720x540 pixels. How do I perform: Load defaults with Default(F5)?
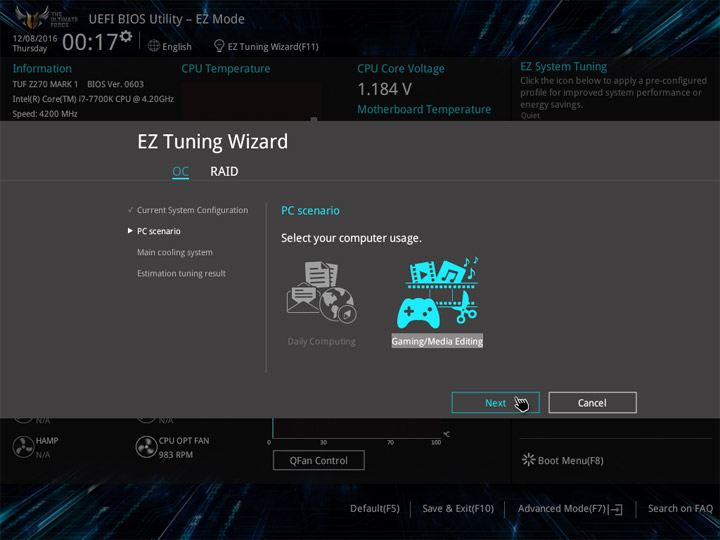[x=375, y=509]
